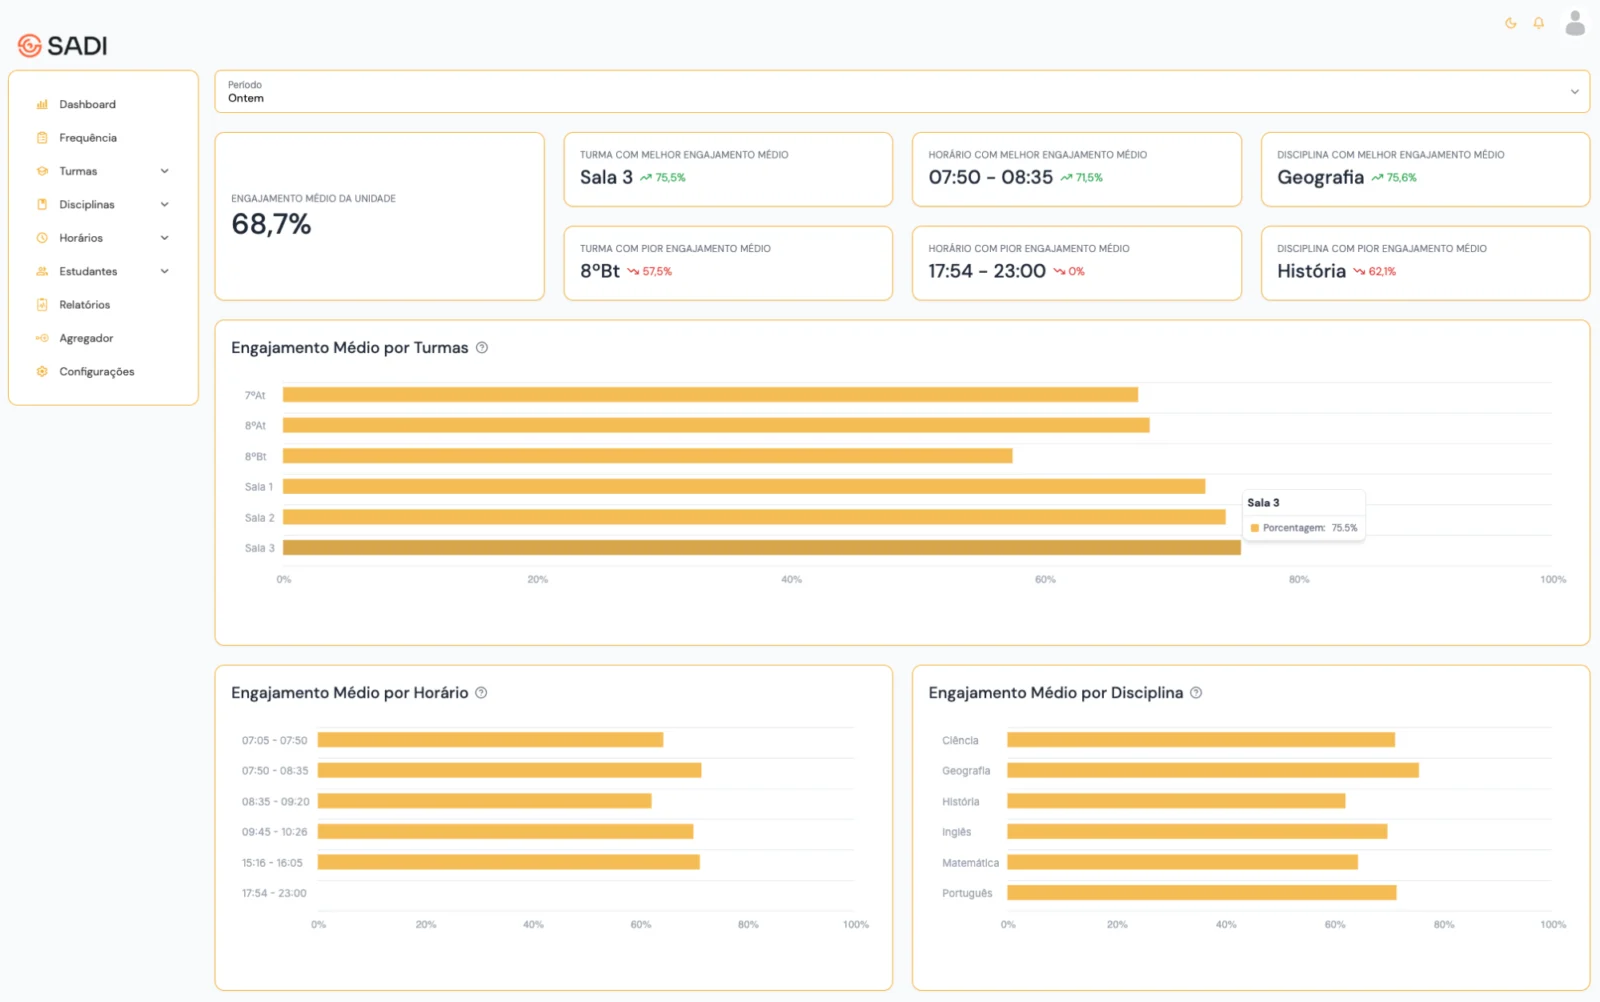Click the Matemática bar in Disciplina chart
The height and width of the screenshot is (1002, 1600).
(1182, 862)
